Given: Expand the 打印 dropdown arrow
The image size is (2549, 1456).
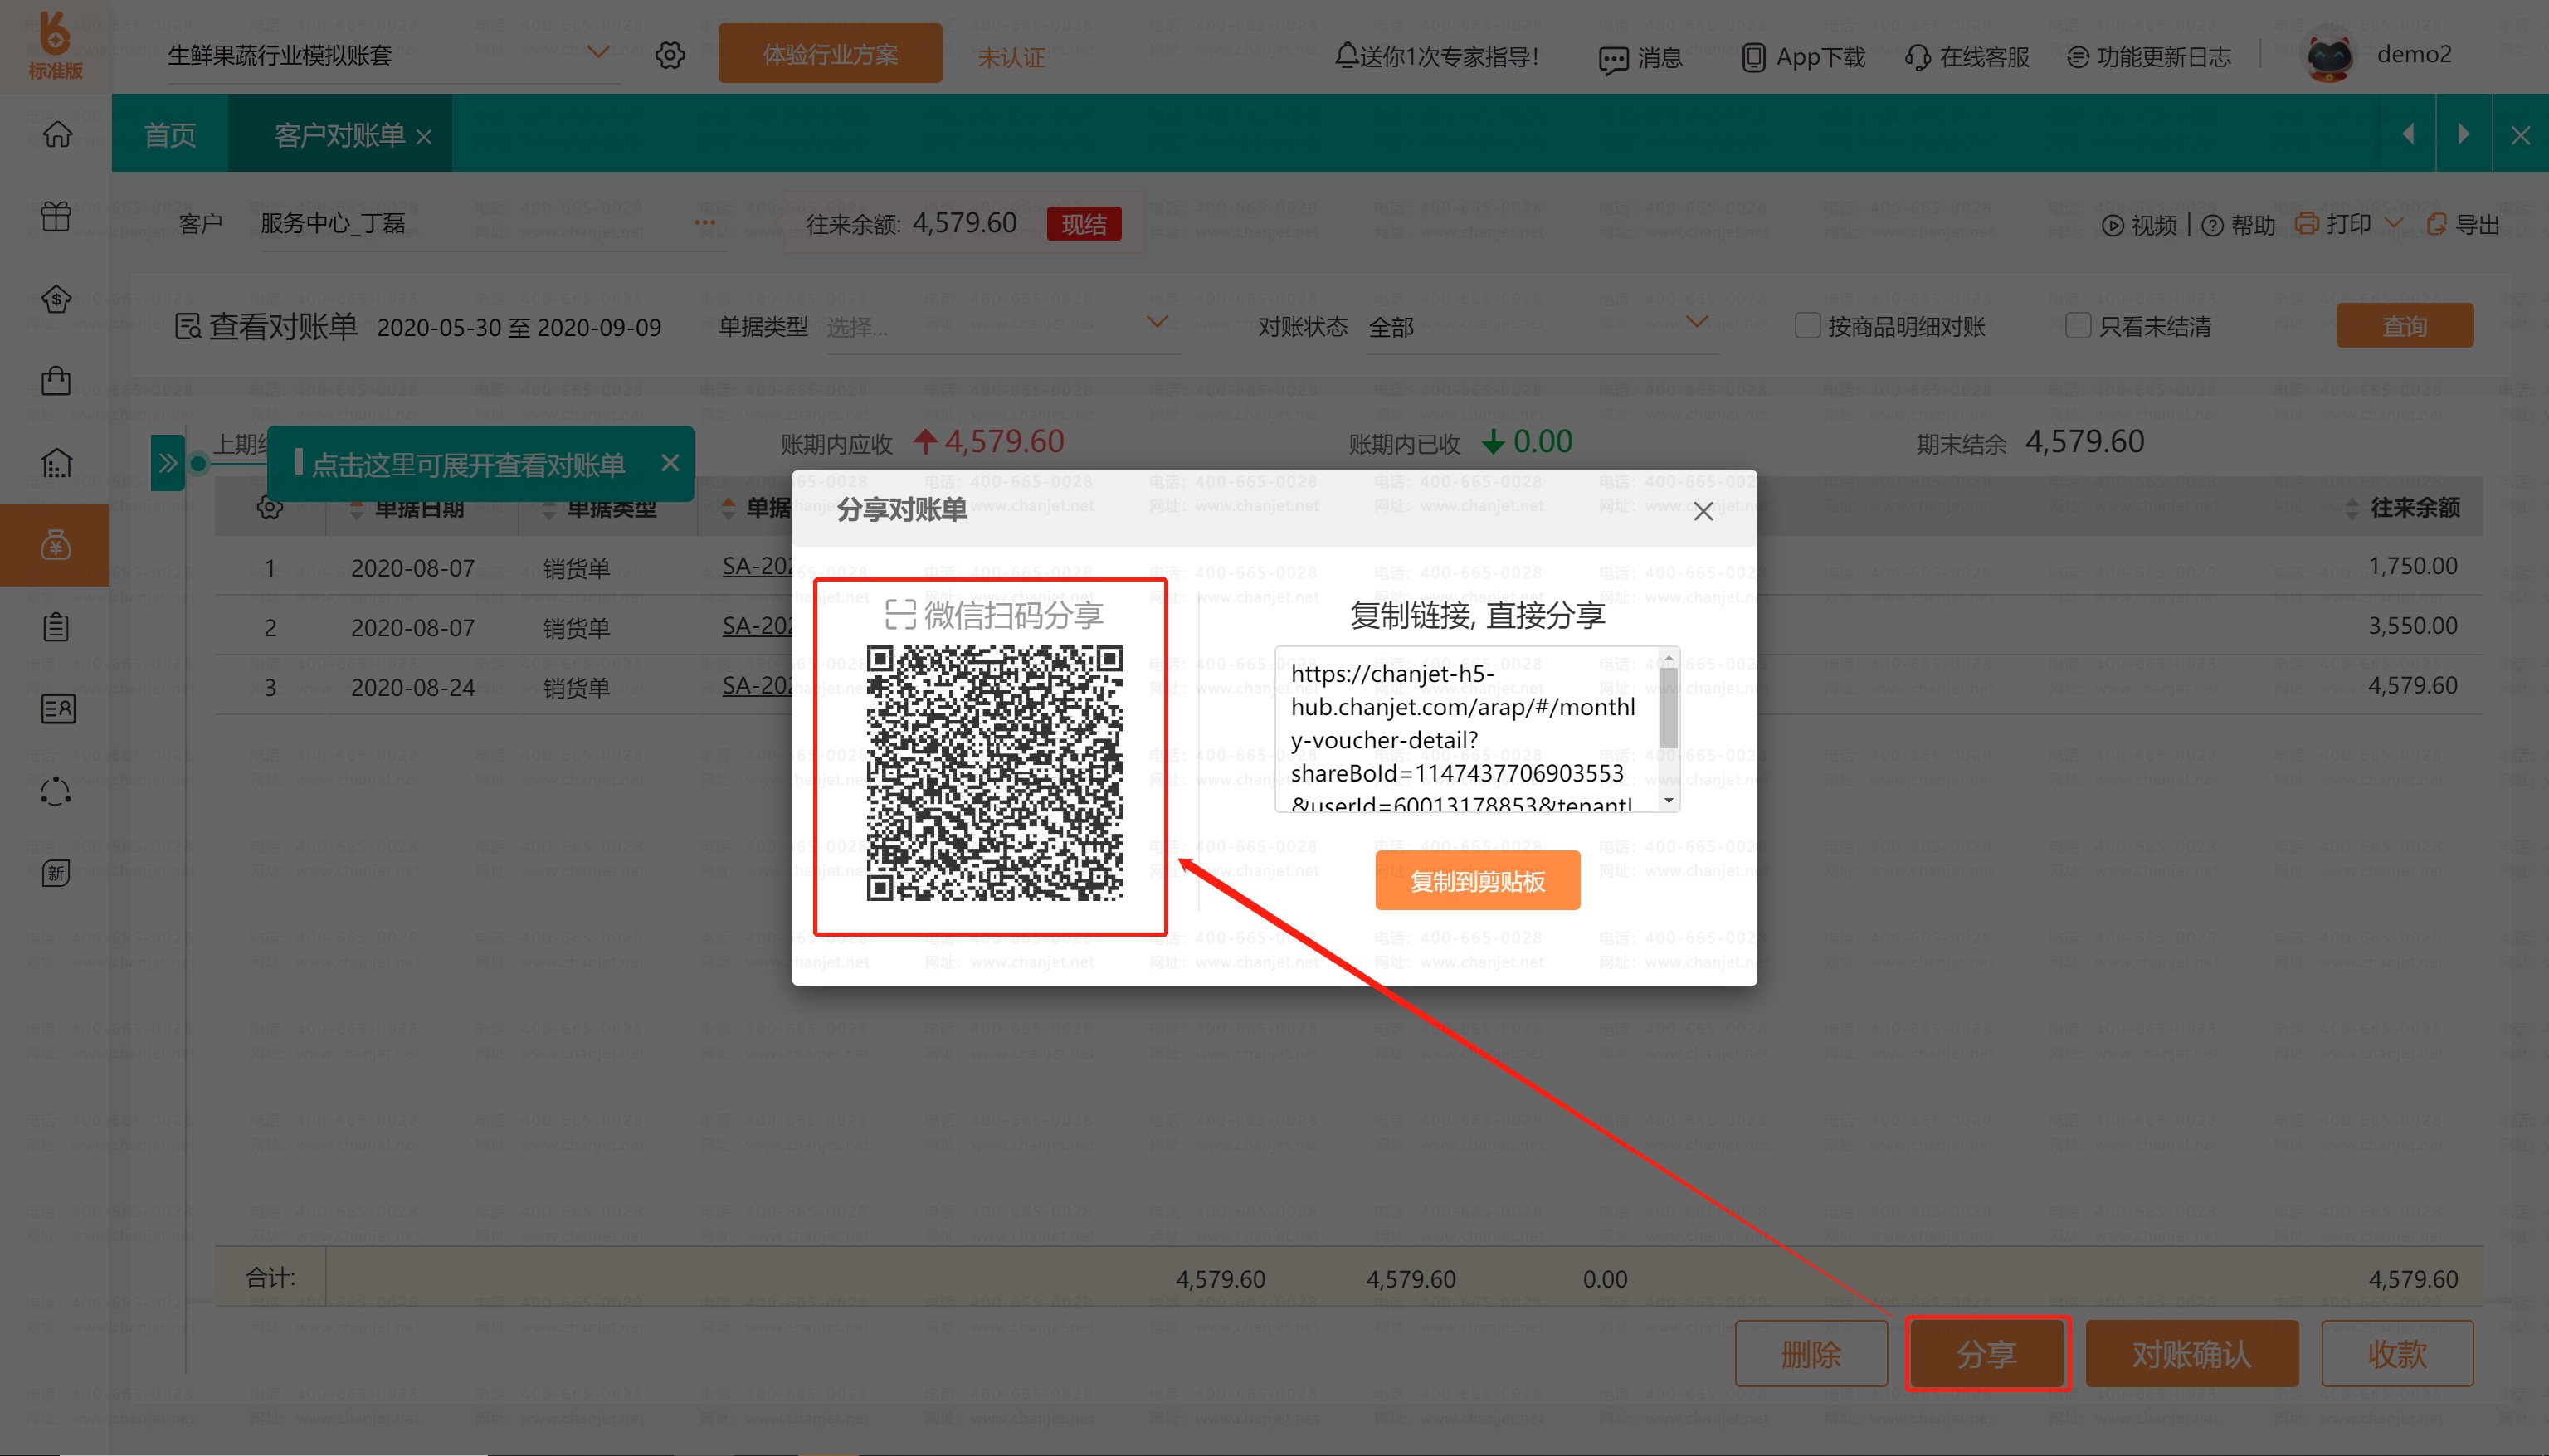Looking at the screenshot, I should click(x=2395, y=223).
